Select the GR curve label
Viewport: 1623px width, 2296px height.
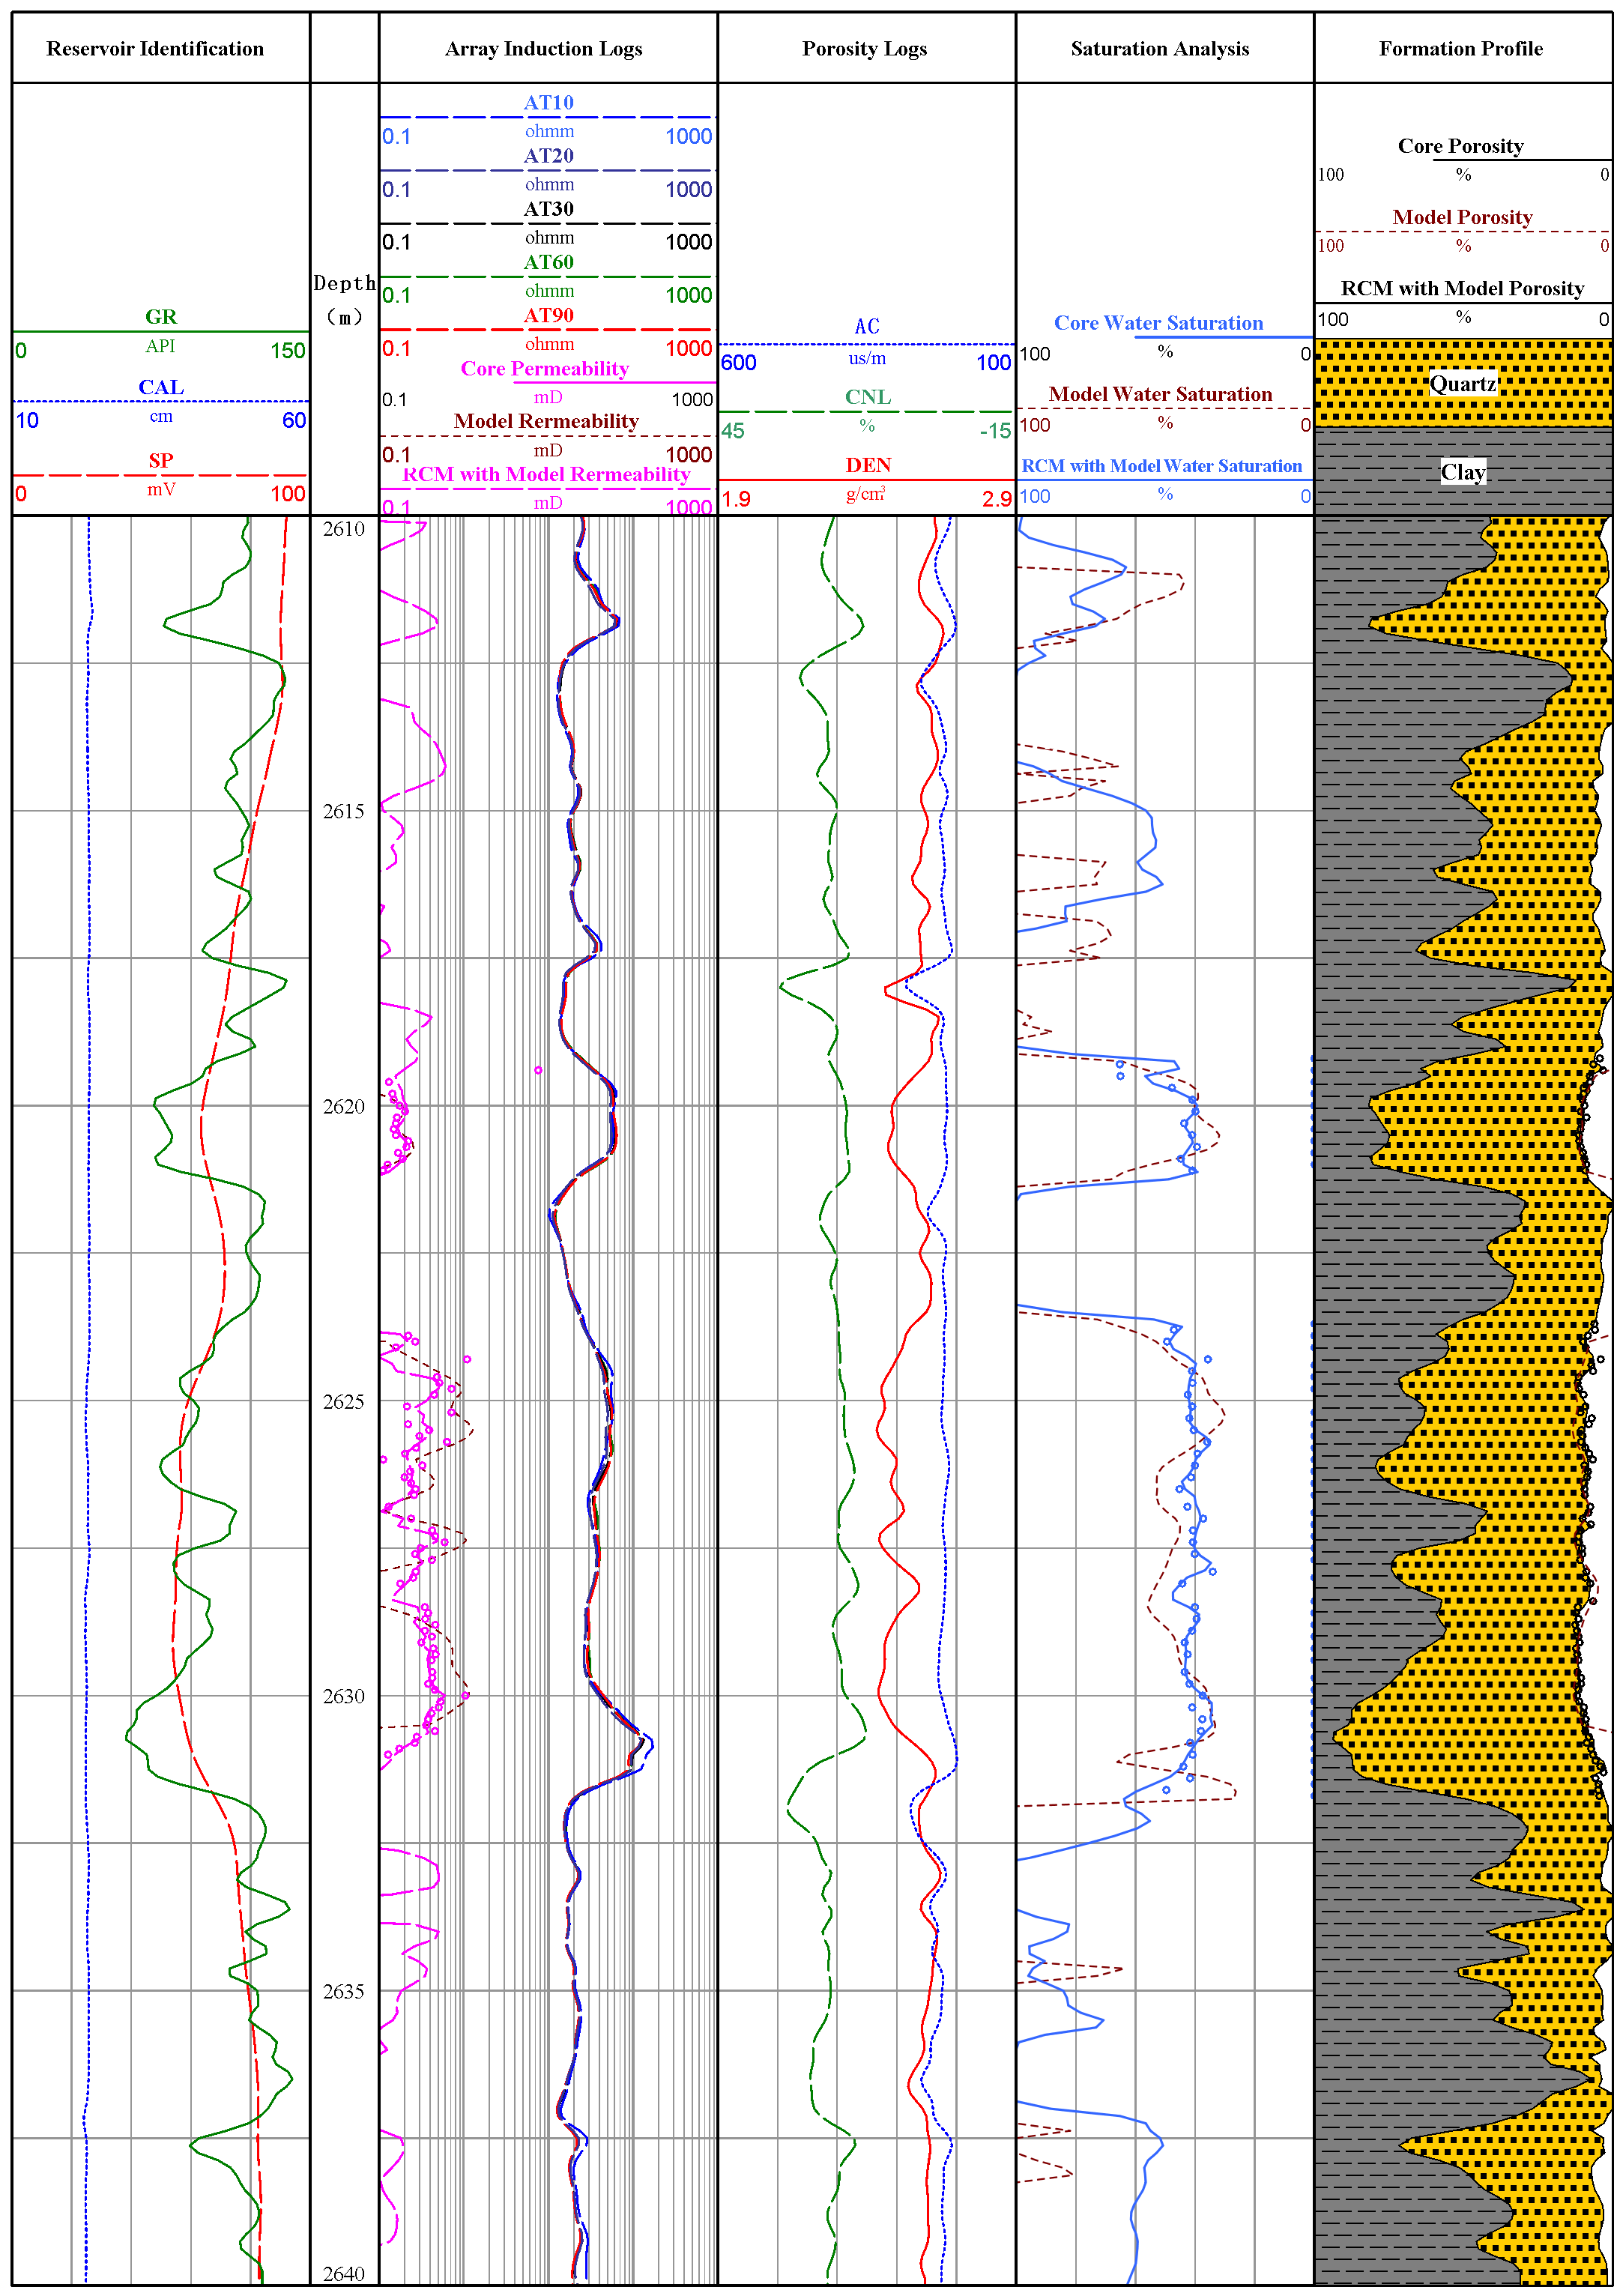point(161,317)
